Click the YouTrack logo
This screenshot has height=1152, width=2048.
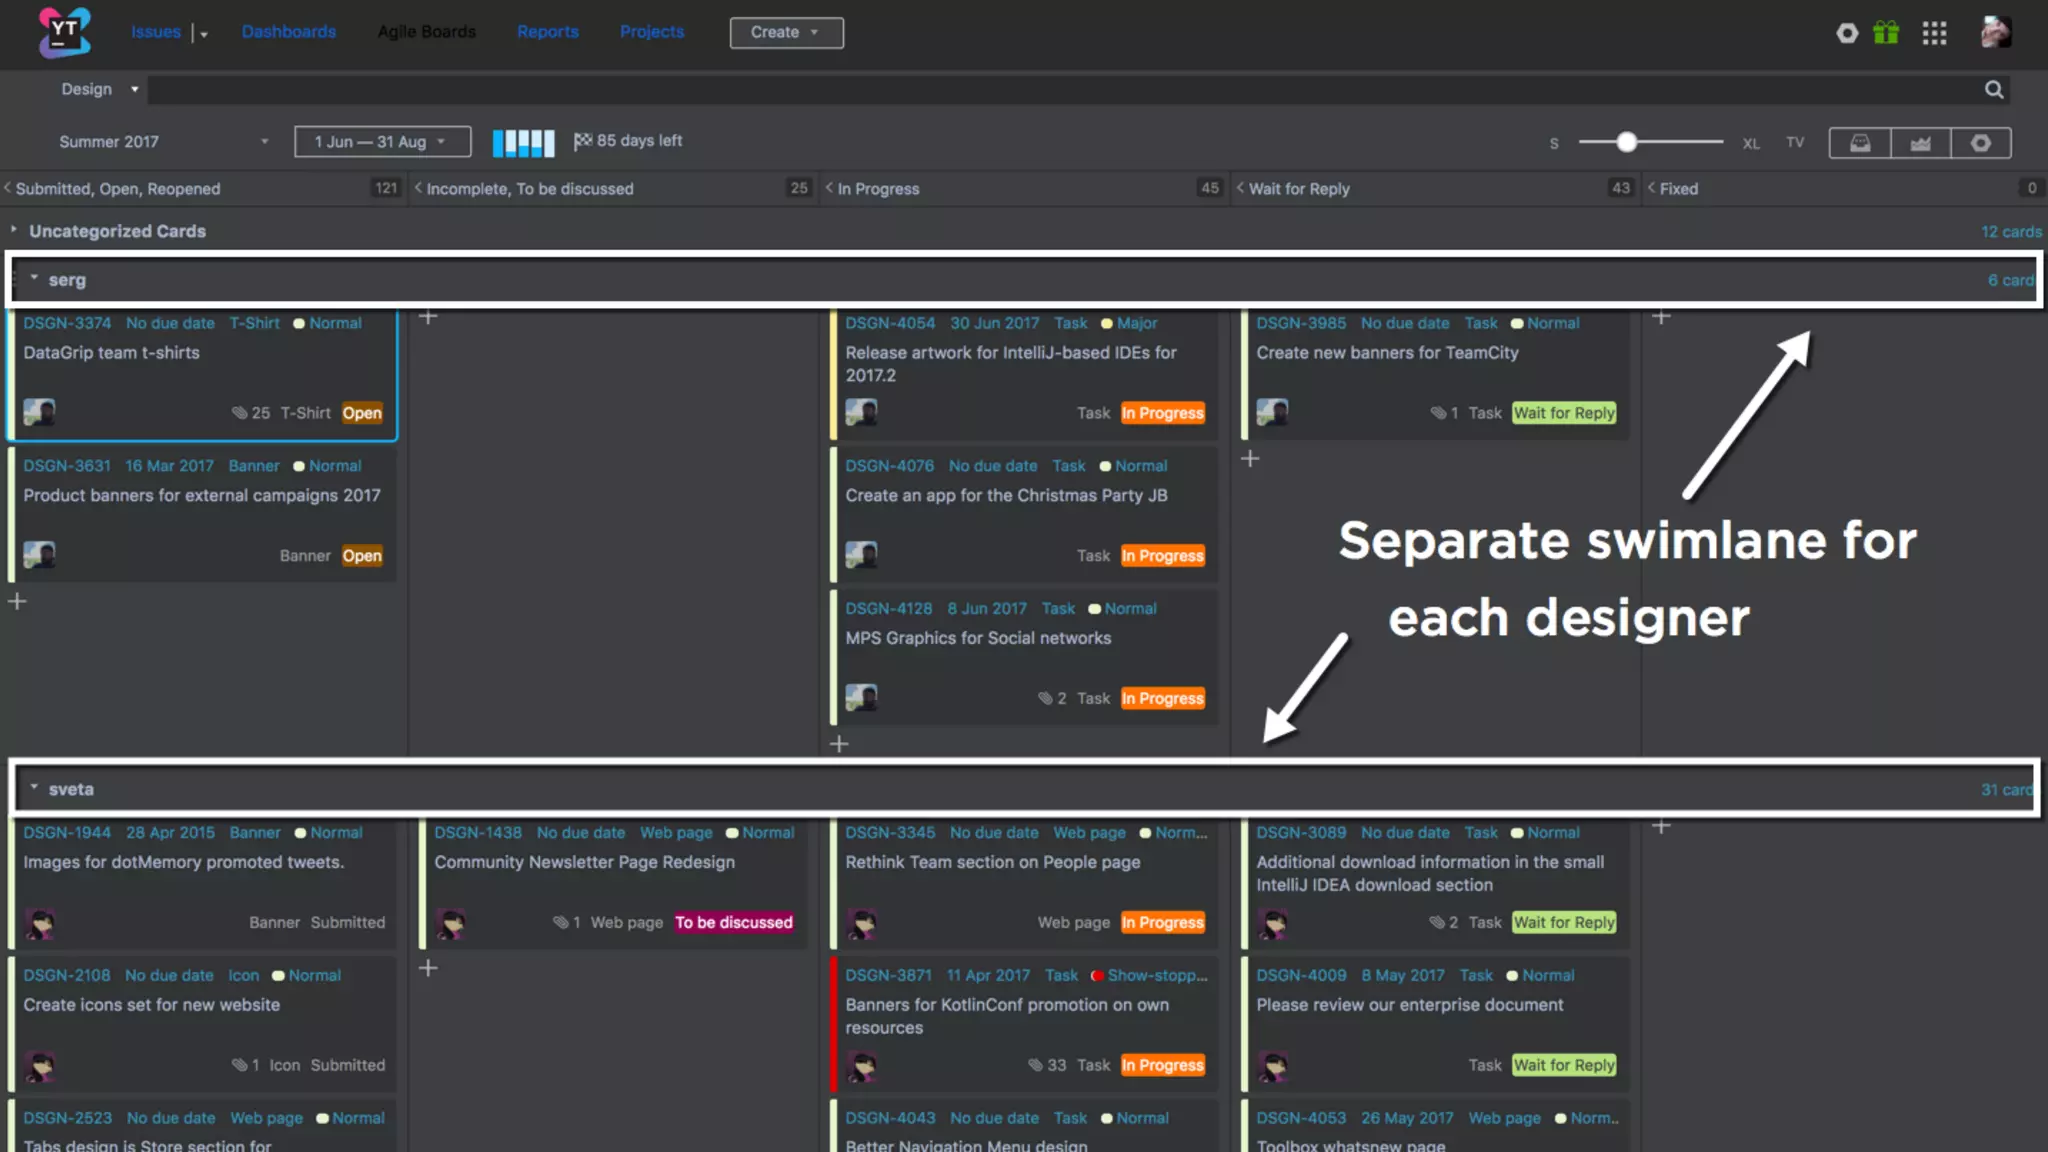pos(64,32)
